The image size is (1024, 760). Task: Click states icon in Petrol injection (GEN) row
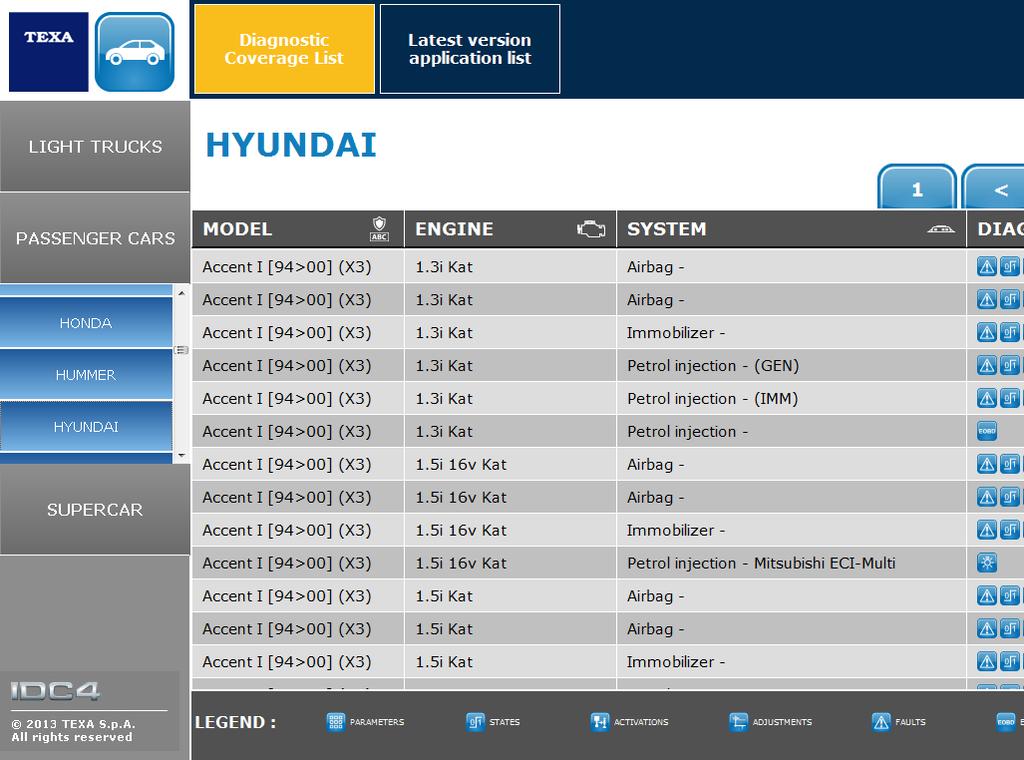(x=1009, y=365)
